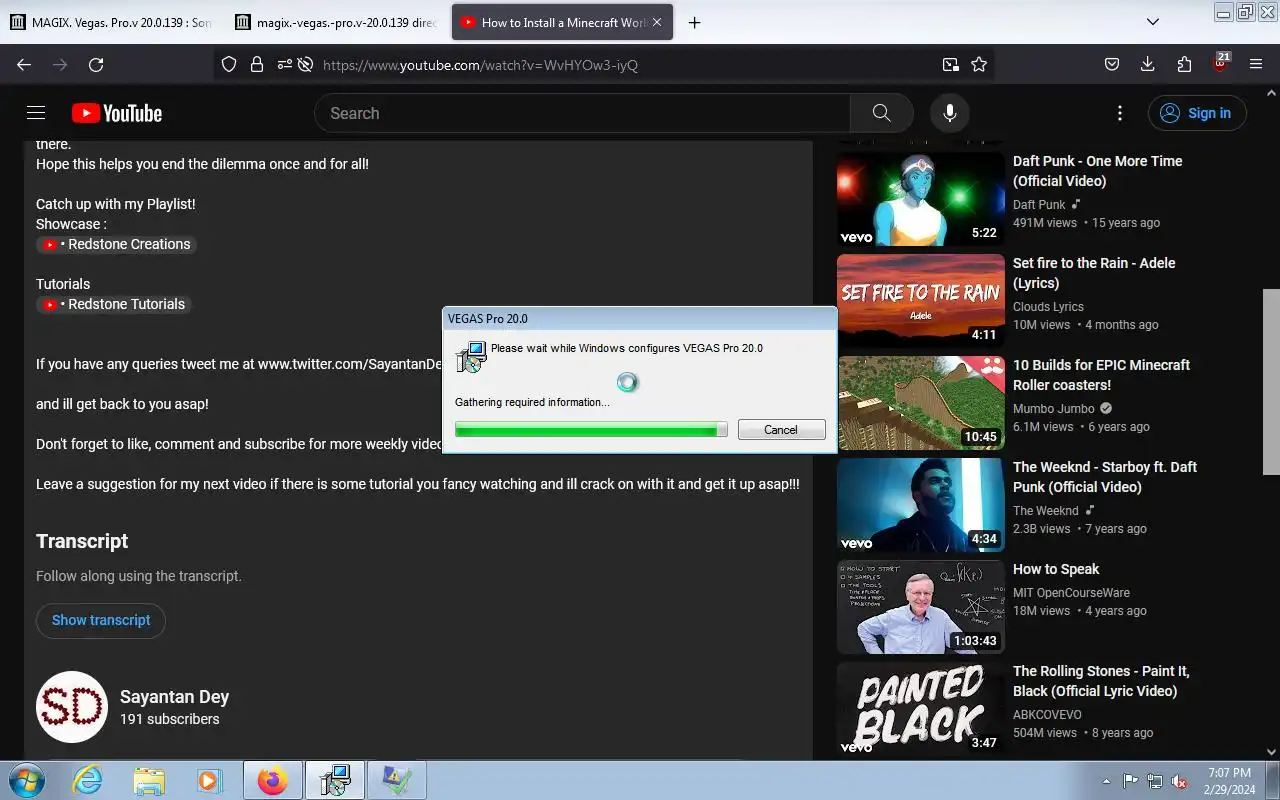1280x800 pixels.
Task: Cancel the VEGAS Pro 20.0 configuration
Action: pos(781,429)
